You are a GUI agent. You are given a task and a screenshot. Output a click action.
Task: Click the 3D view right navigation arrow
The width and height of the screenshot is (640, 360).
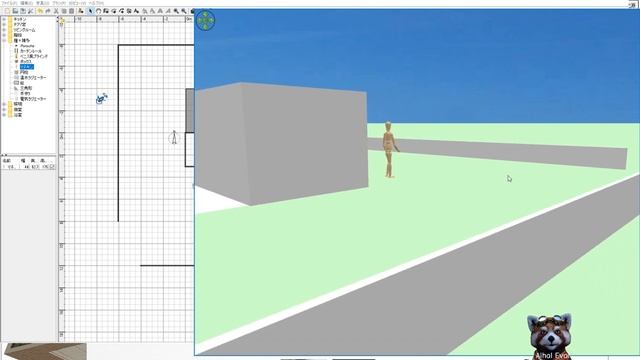pos(211,20)
